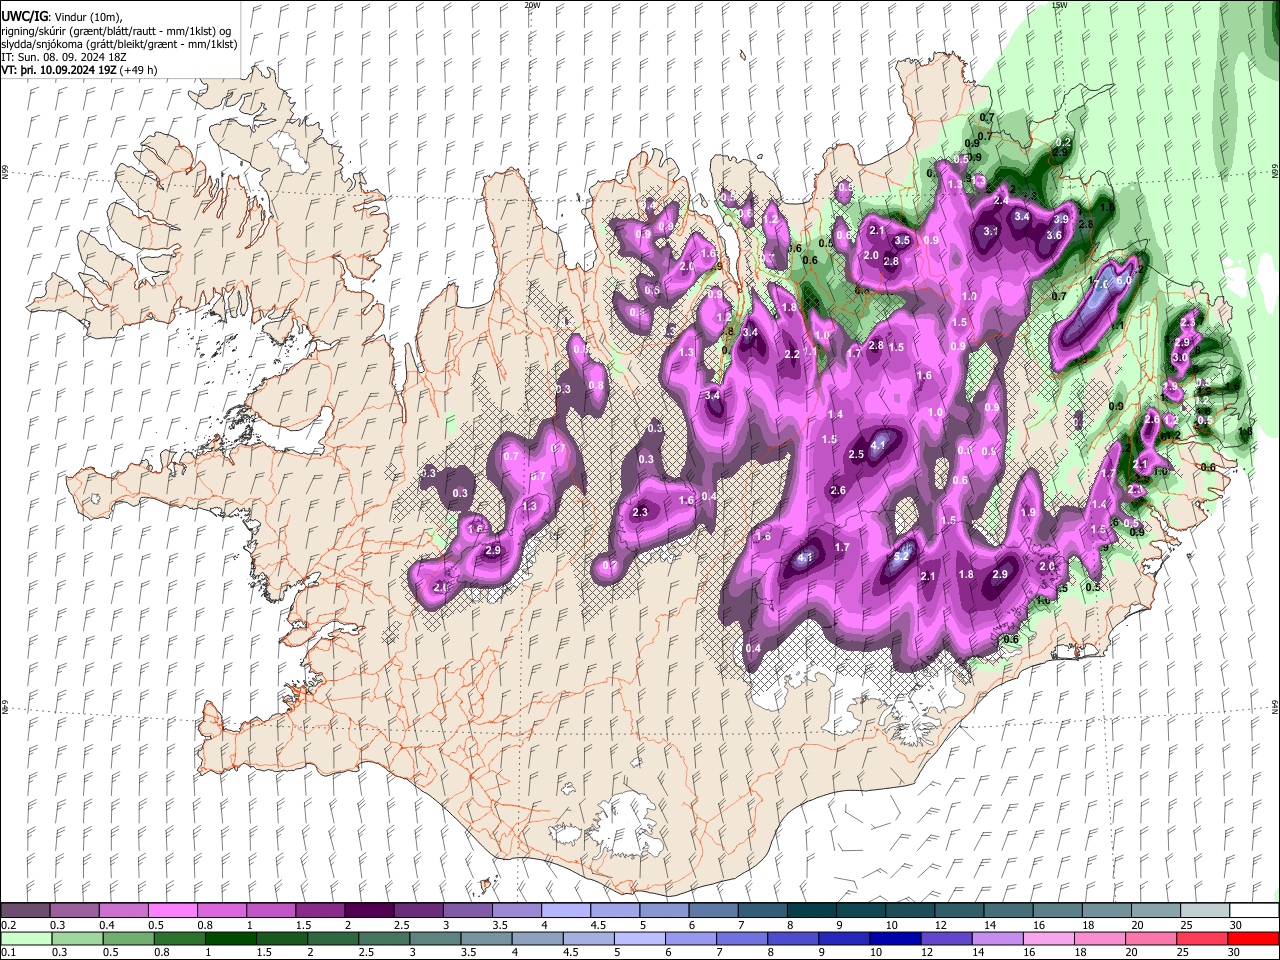Viewport: 1280px width, 960px height.
Task: Click the '15W' longitude label
Action: click(1059, 5)
